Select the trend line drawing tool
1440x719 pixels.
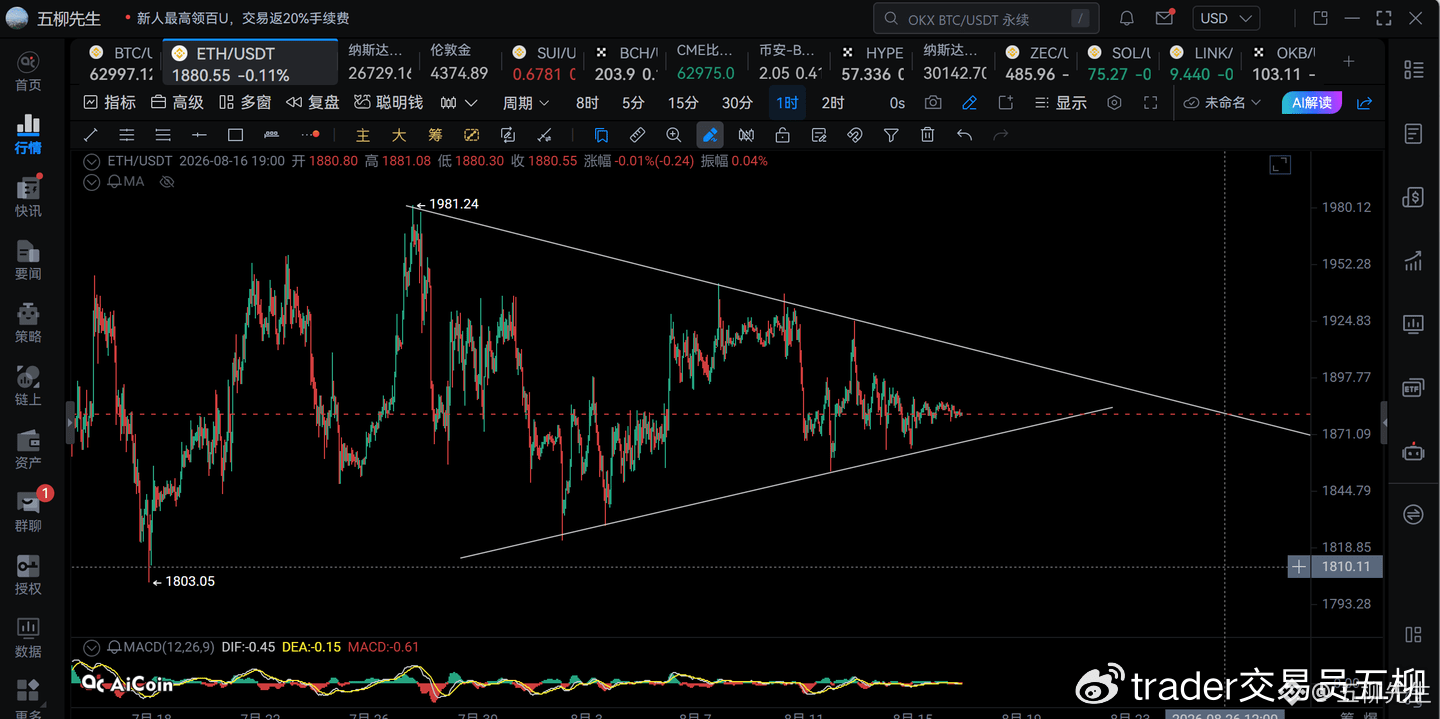click(91, 135)
